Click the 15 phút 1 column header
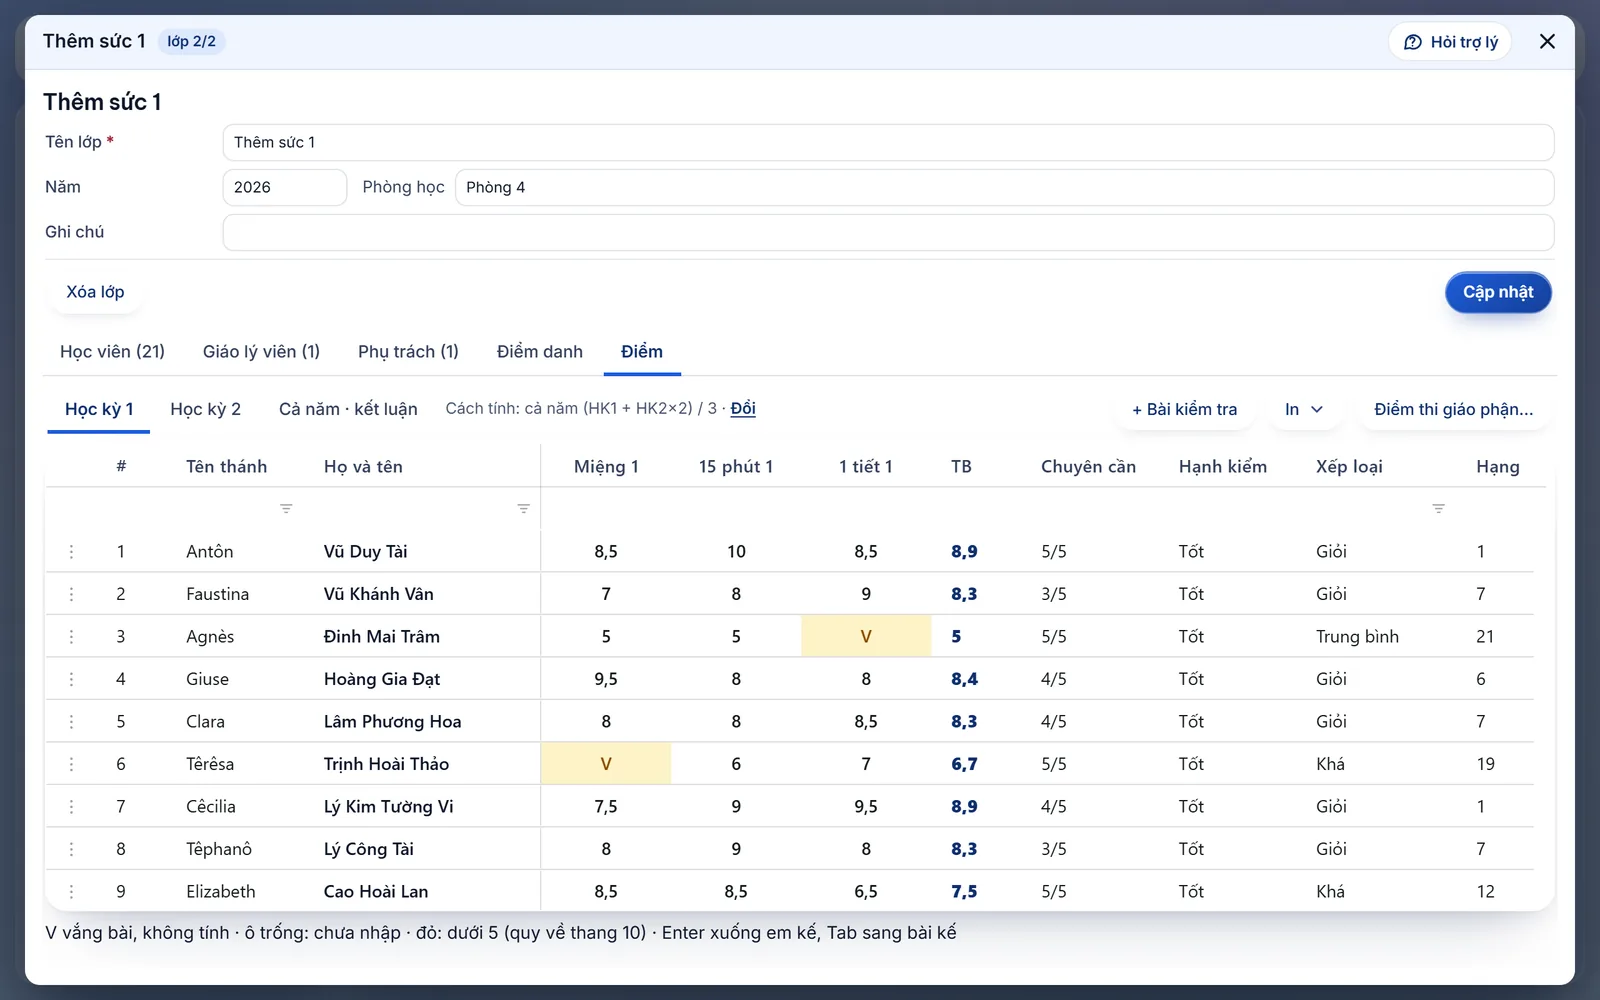This screenshot has width=1600, height=1000. click(736, 467)
